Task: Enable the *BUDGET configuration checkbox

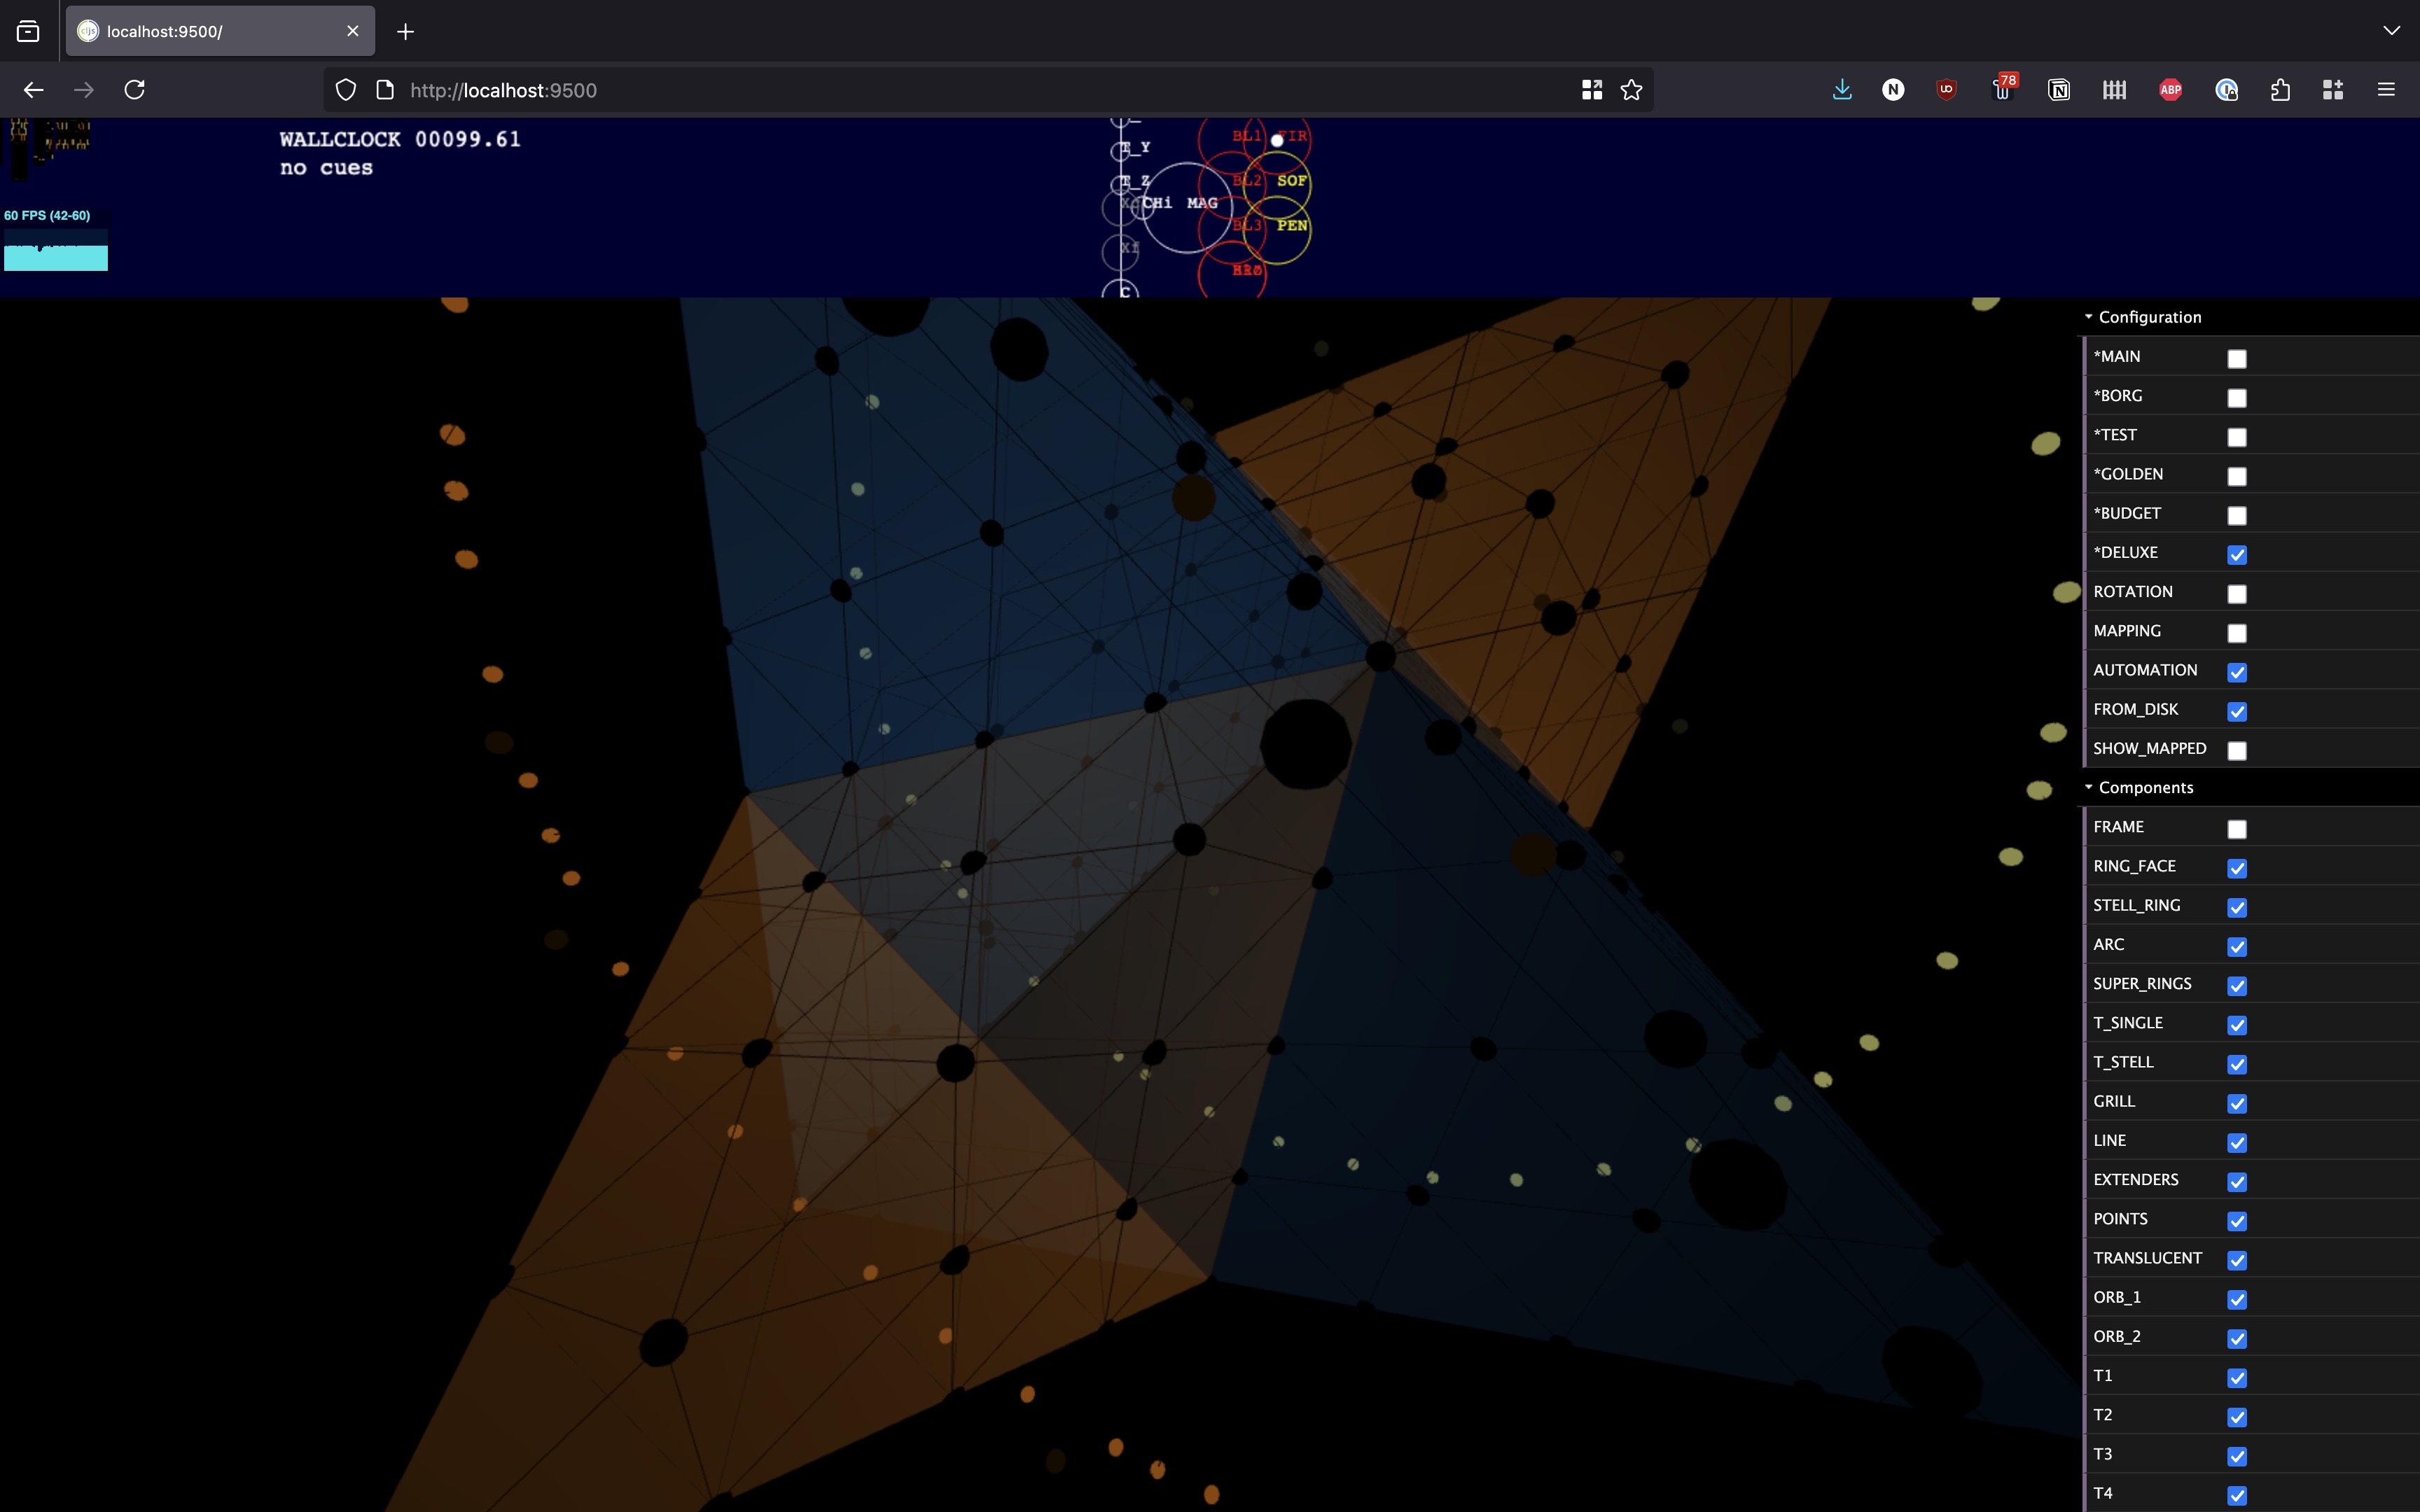Action: point(2237,515)
